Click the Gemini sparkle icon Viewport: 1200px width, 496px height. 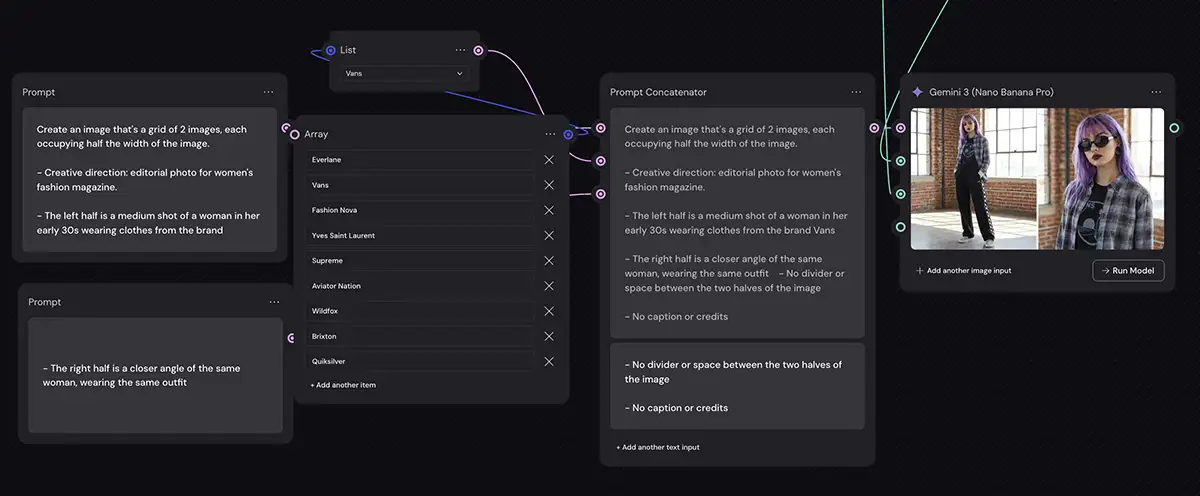917,92
